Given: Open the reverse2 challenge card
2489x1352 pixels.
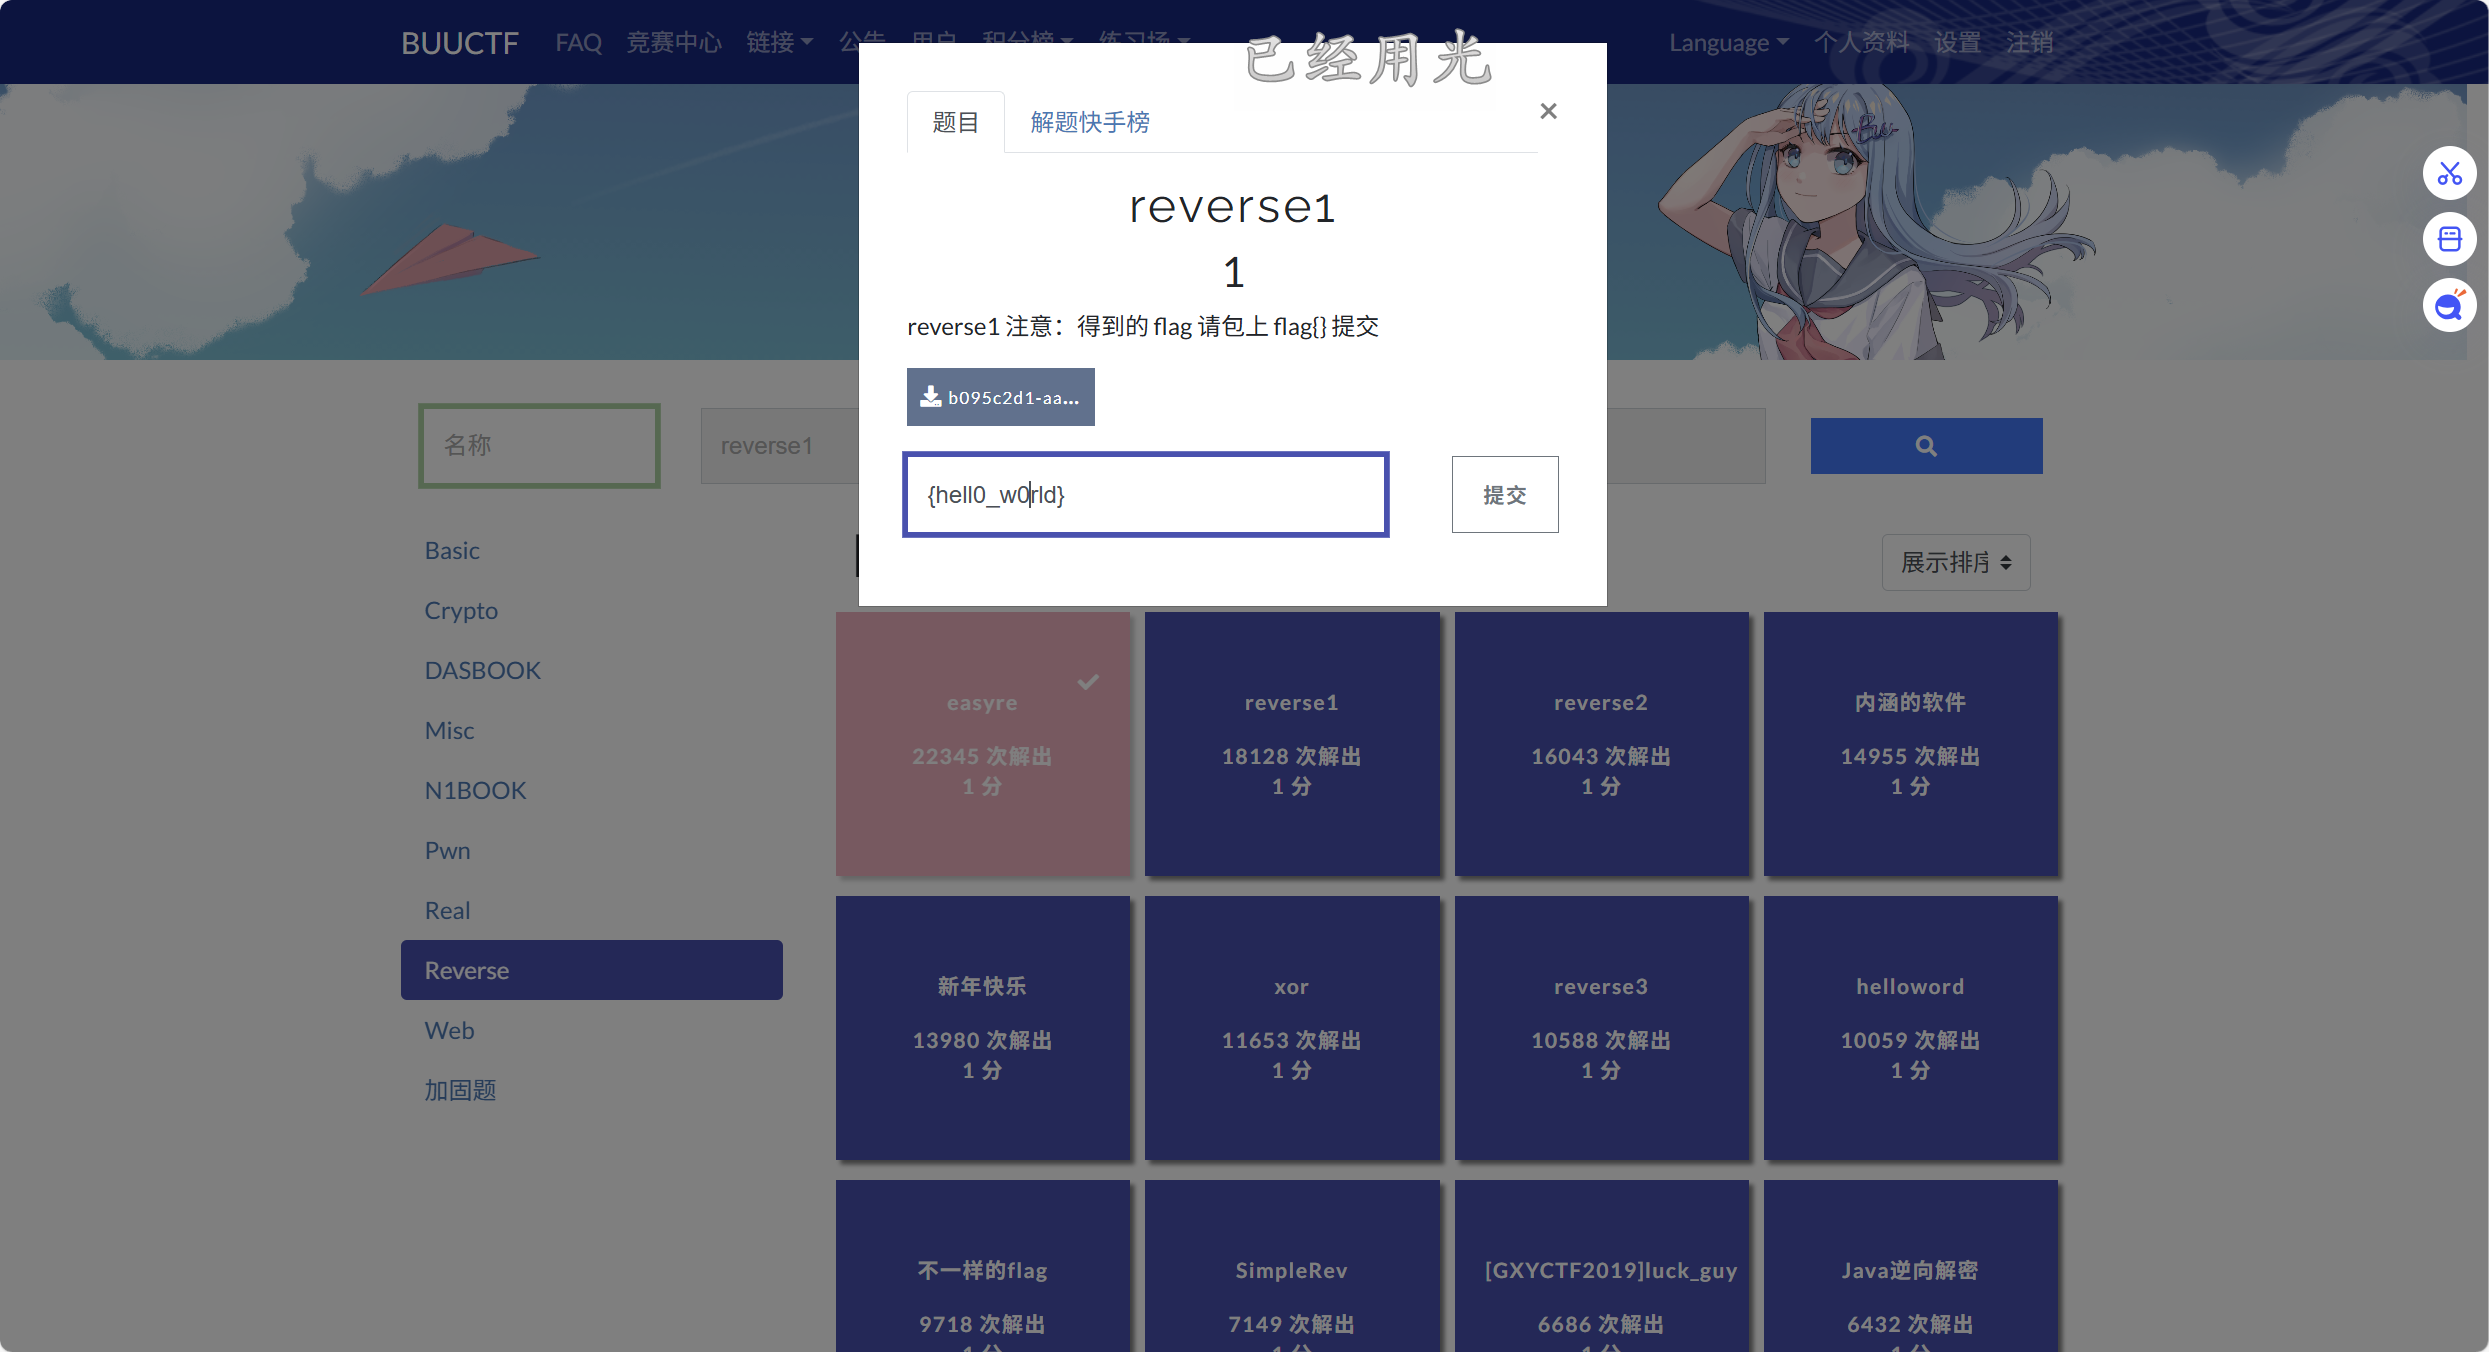Looking at the screenshot, I should (1601, 744).
